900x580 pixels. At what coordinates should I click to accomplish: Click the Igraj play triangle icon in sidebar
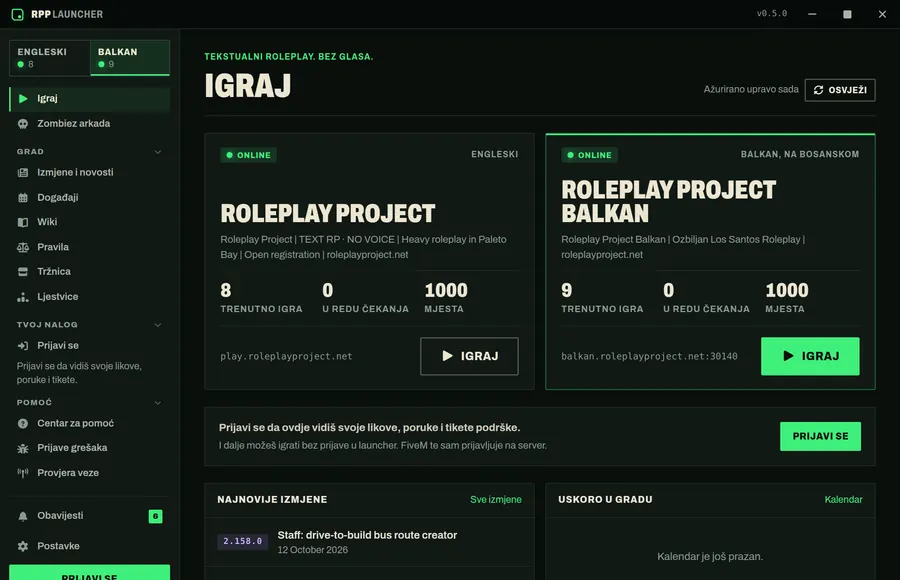point(23,99)
